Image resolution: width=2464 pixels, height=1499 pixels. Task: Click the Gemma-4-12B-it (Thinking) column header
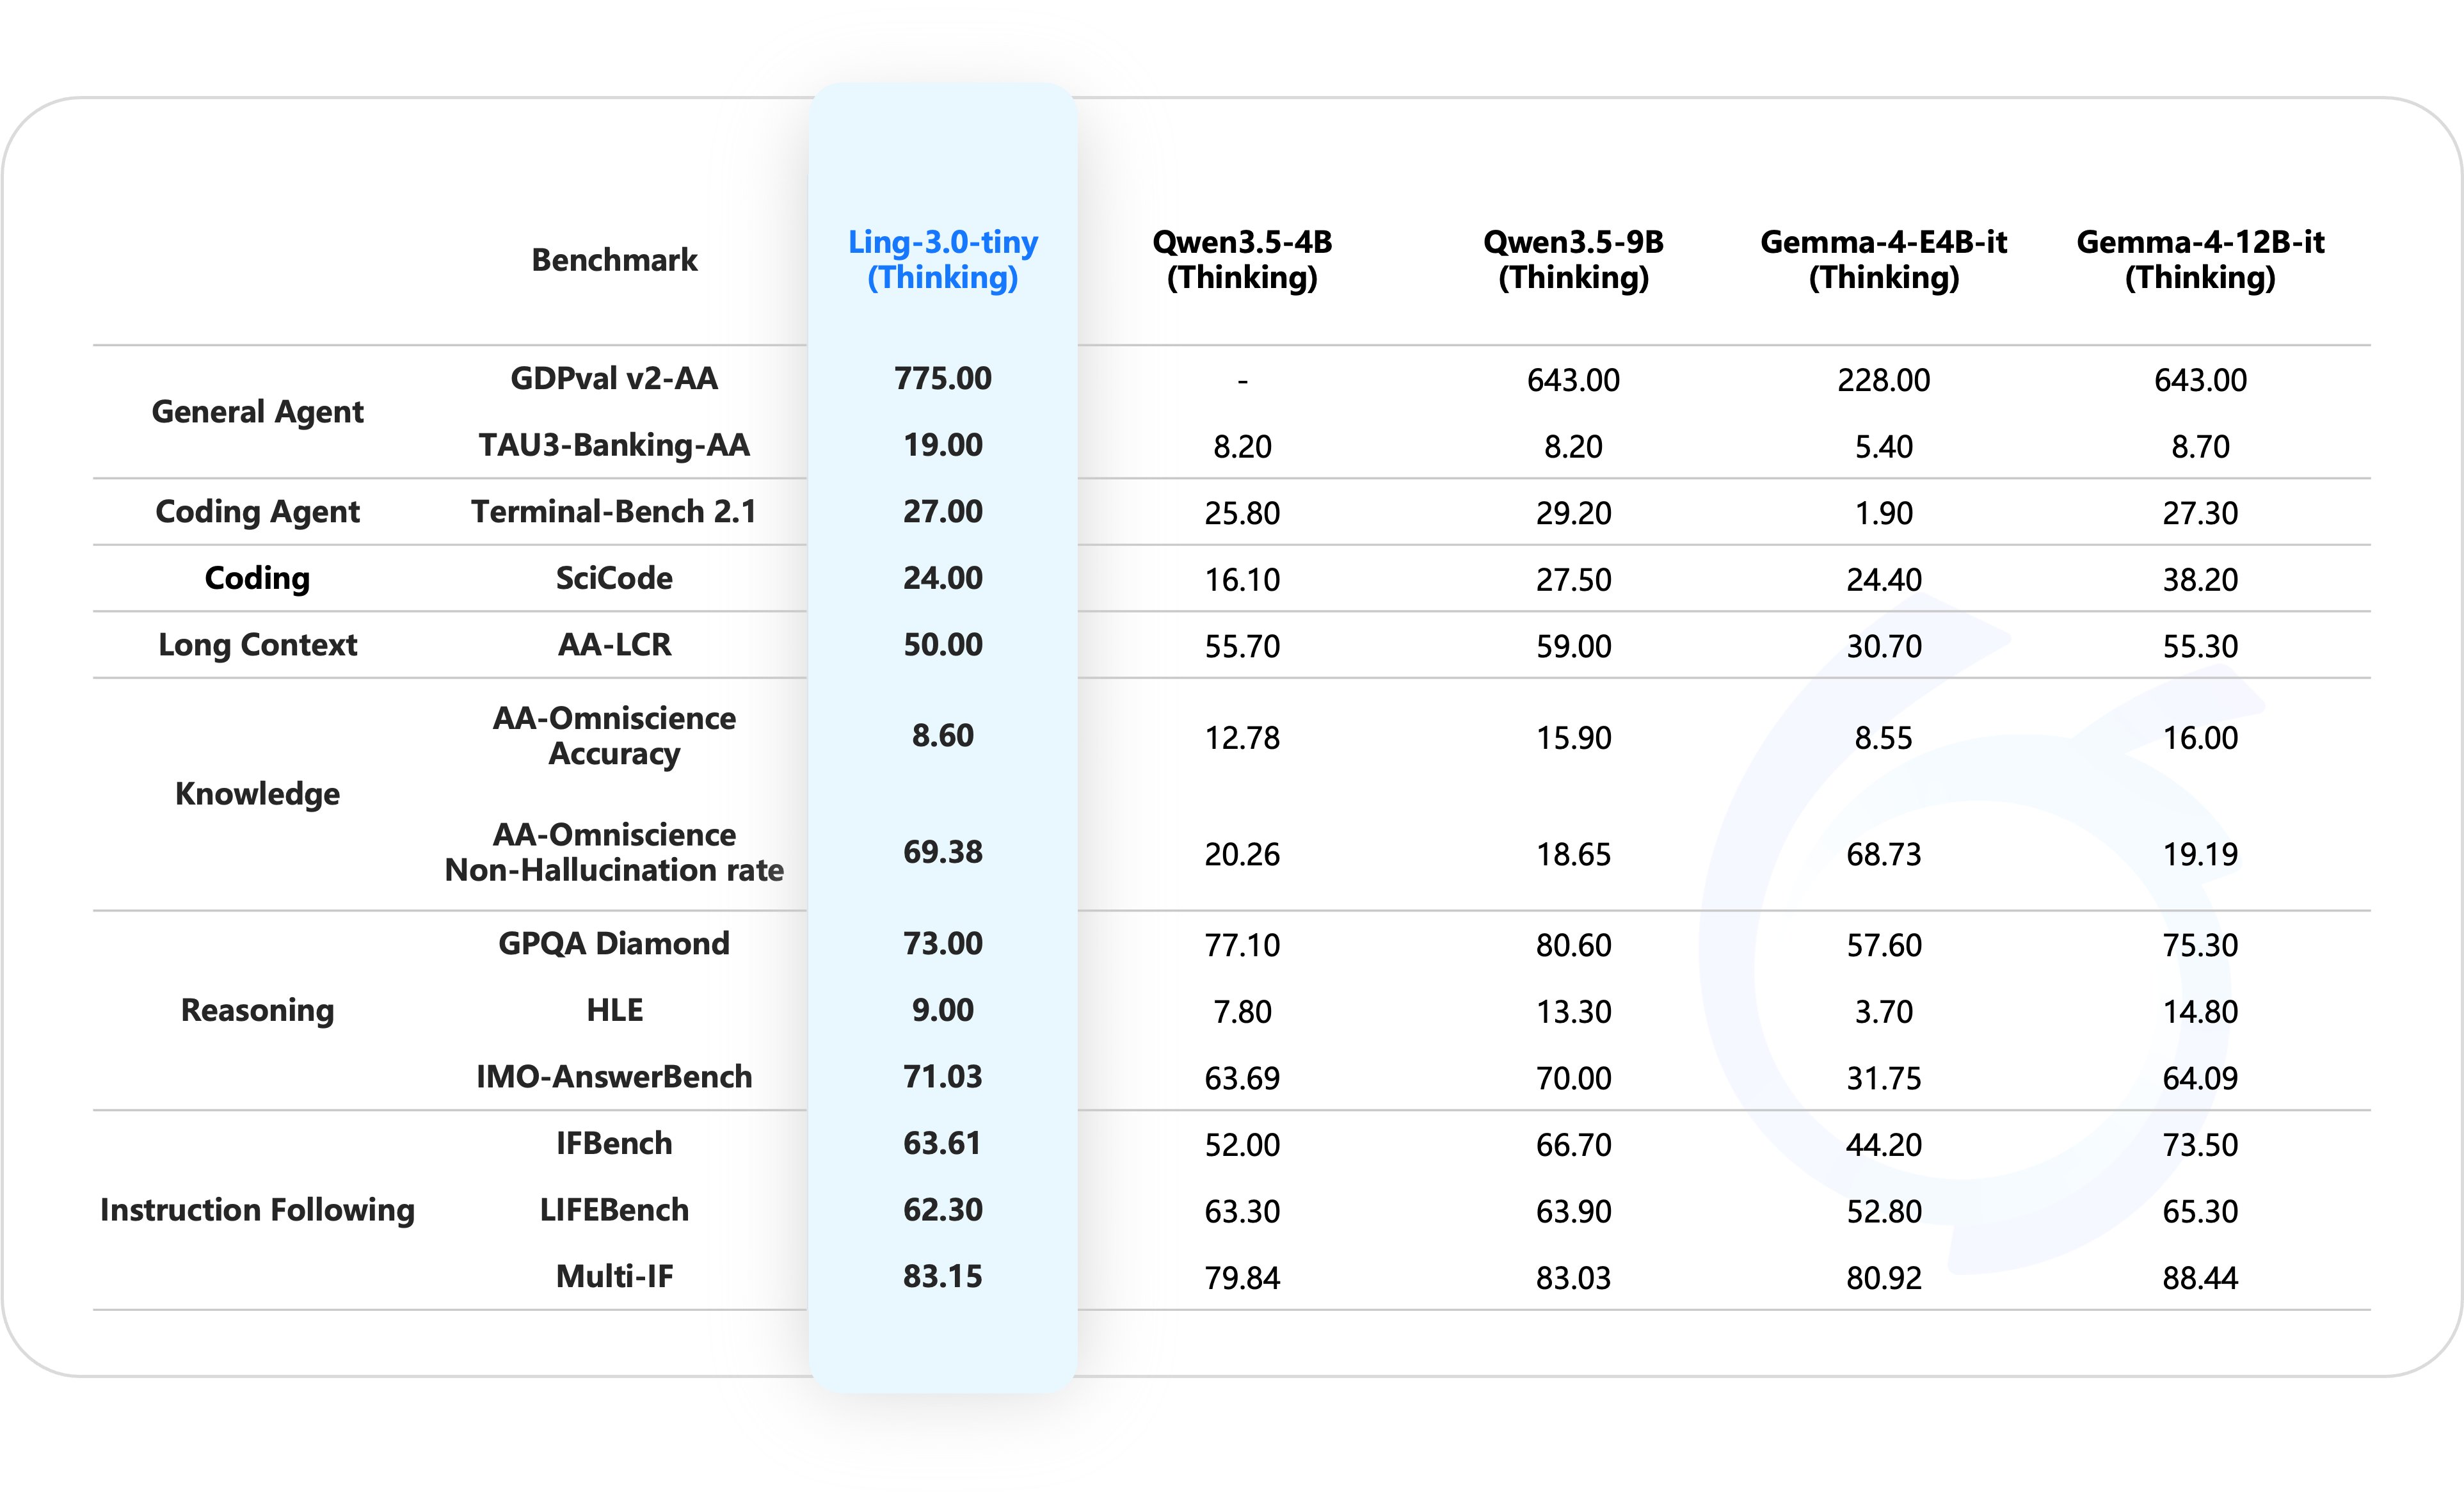[x=2200, y=259]
